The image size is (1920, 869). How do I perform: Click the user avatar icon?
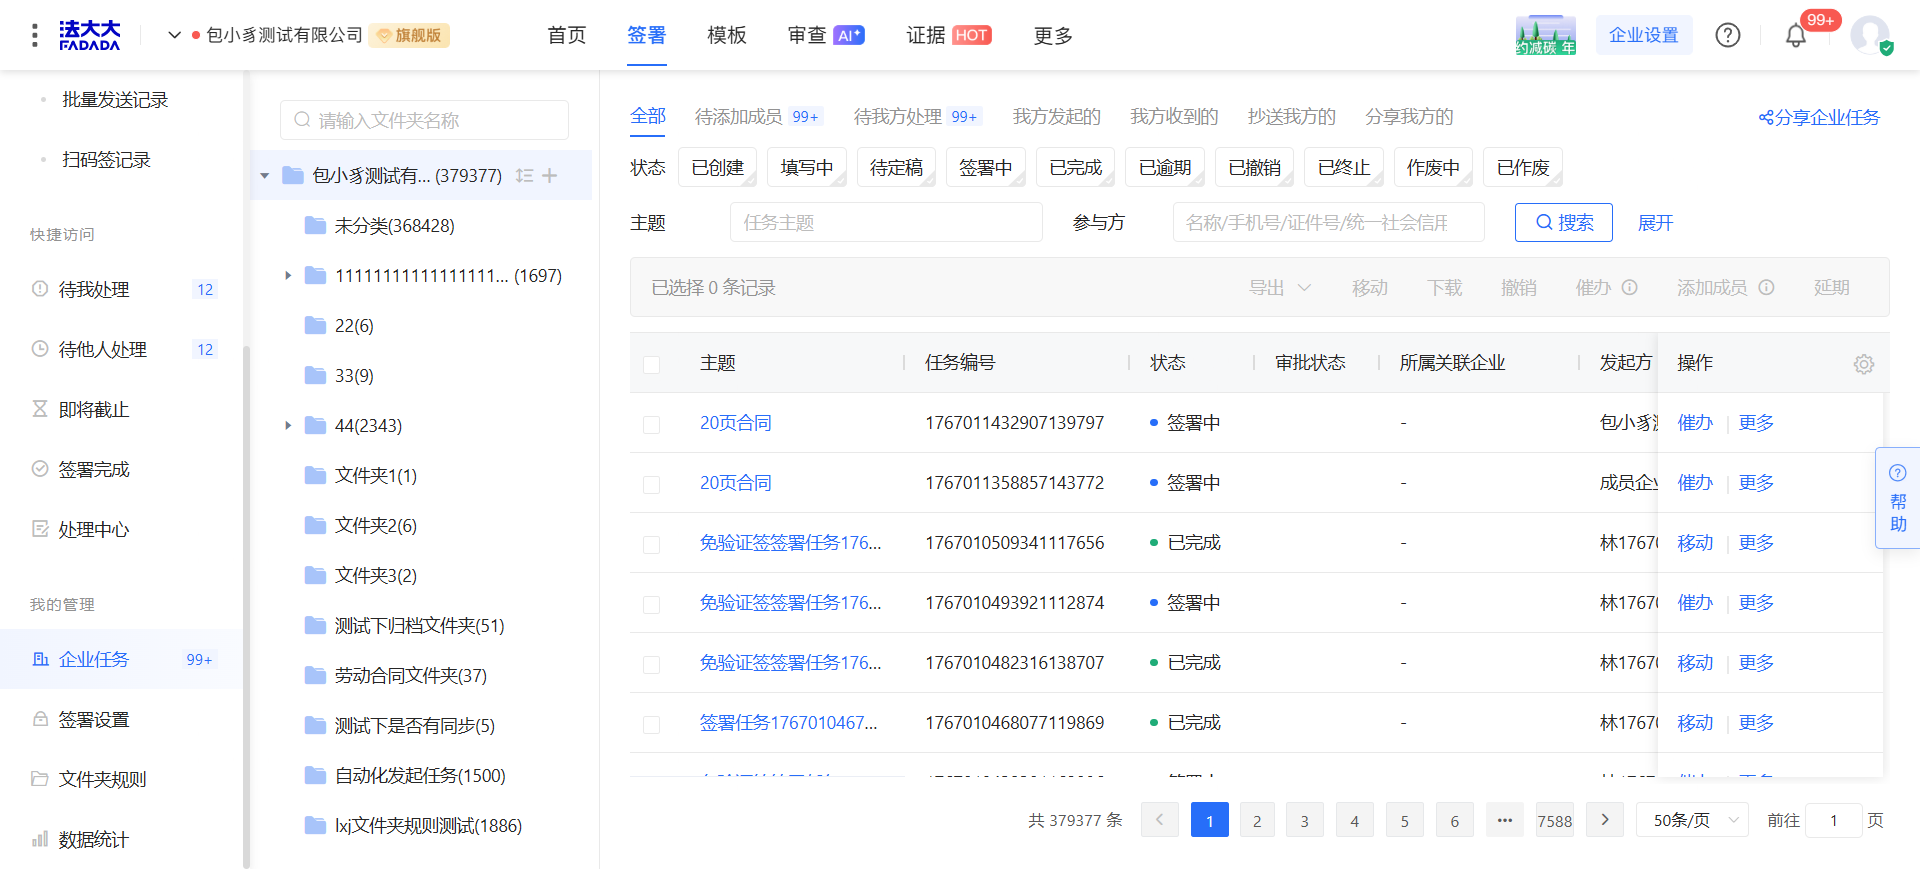coord(1869,35)
